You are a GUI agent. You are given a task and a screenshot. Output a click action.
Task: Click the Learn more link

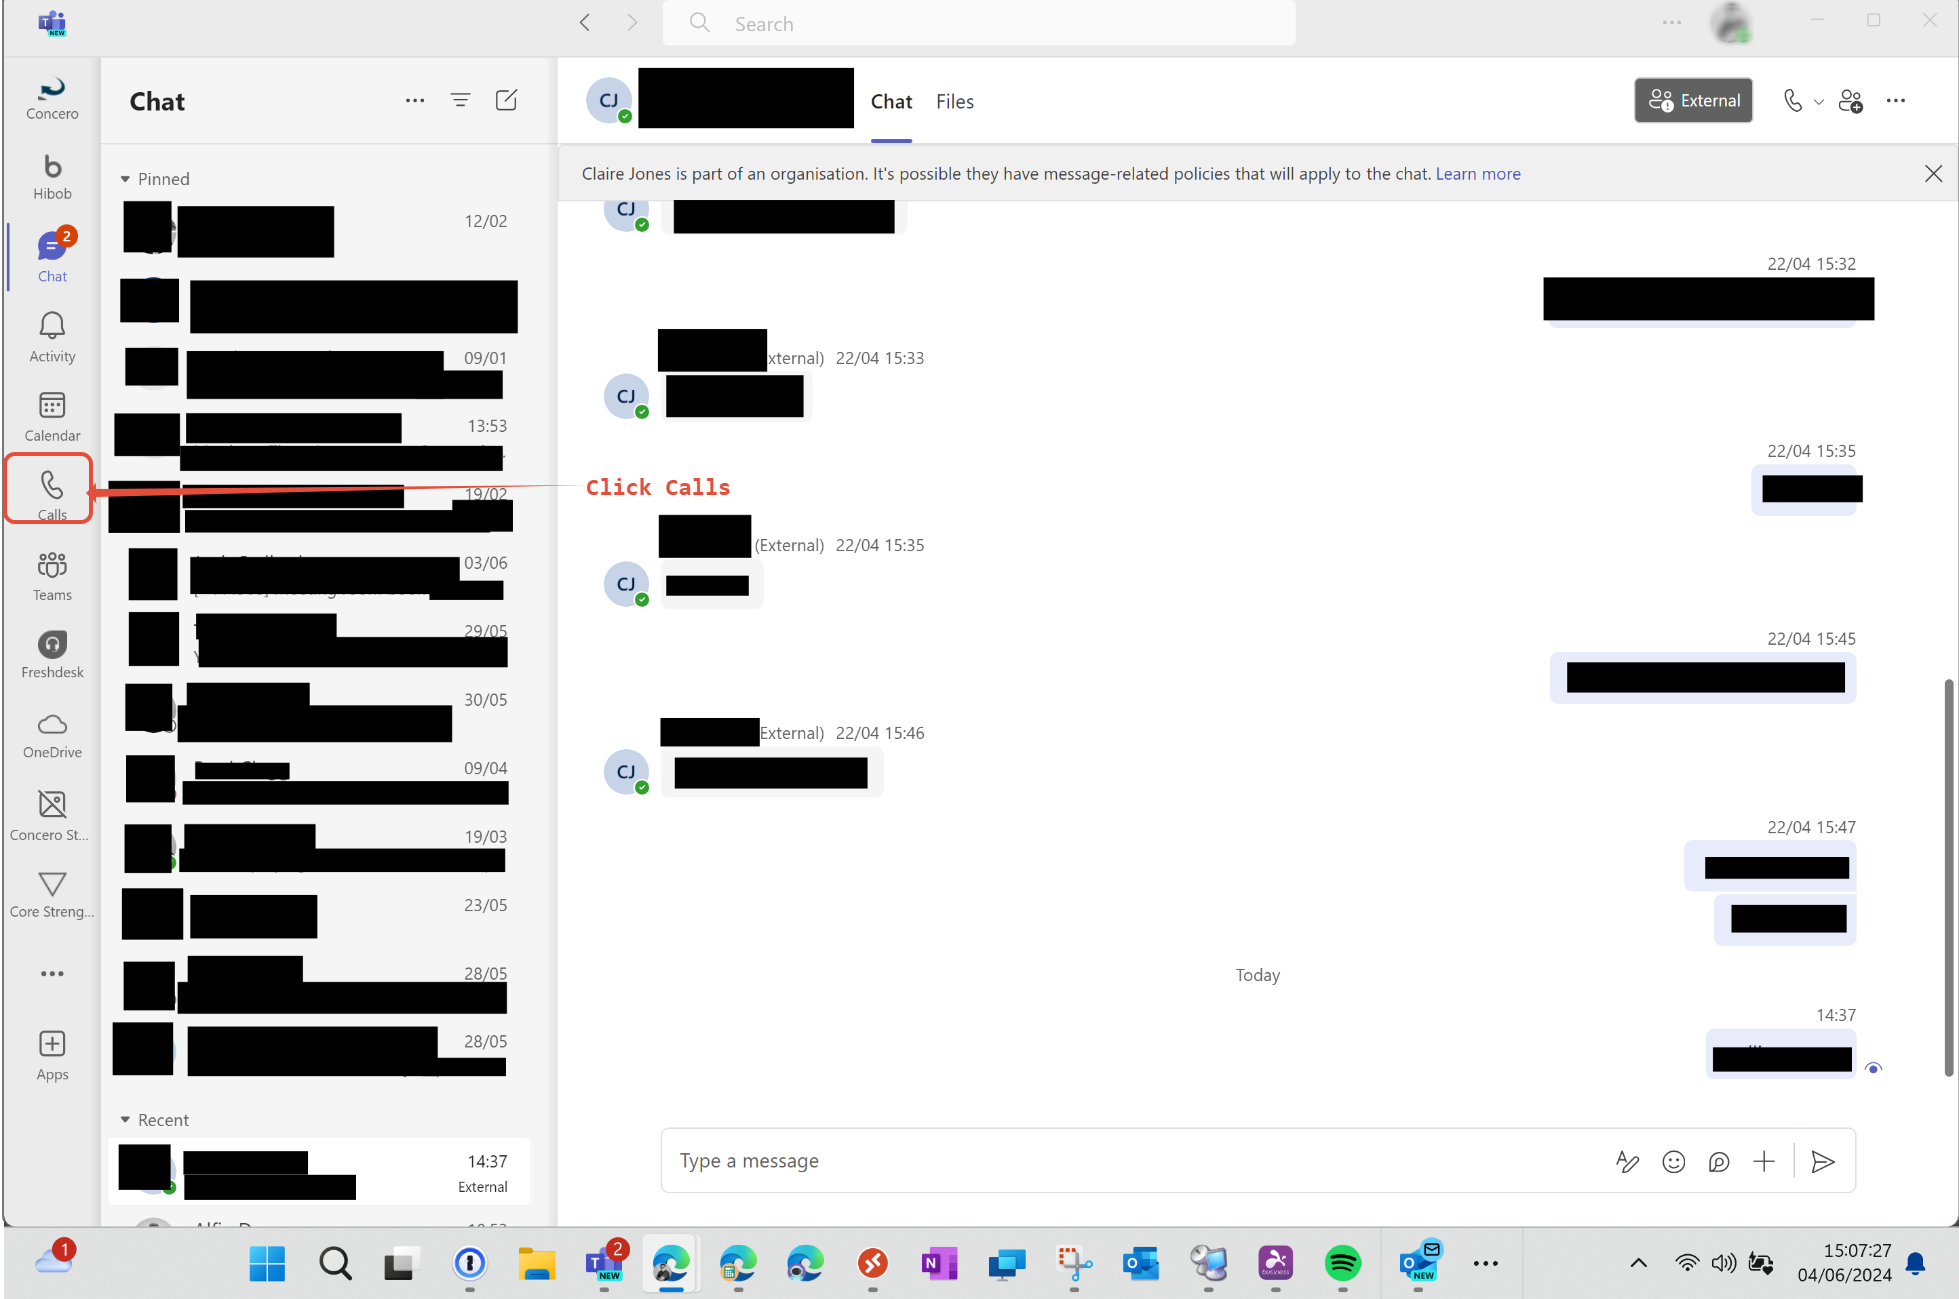tap(1477, 174)
